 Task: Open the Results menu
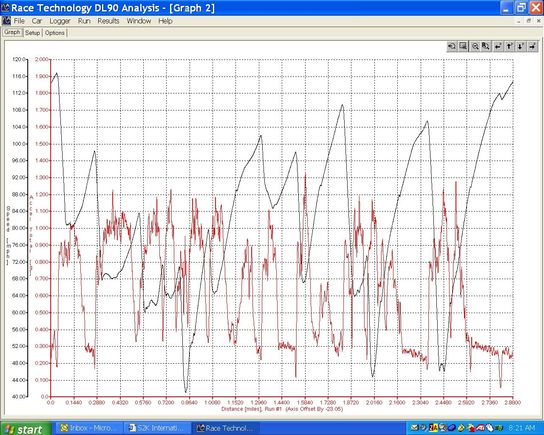pos(108,21)
